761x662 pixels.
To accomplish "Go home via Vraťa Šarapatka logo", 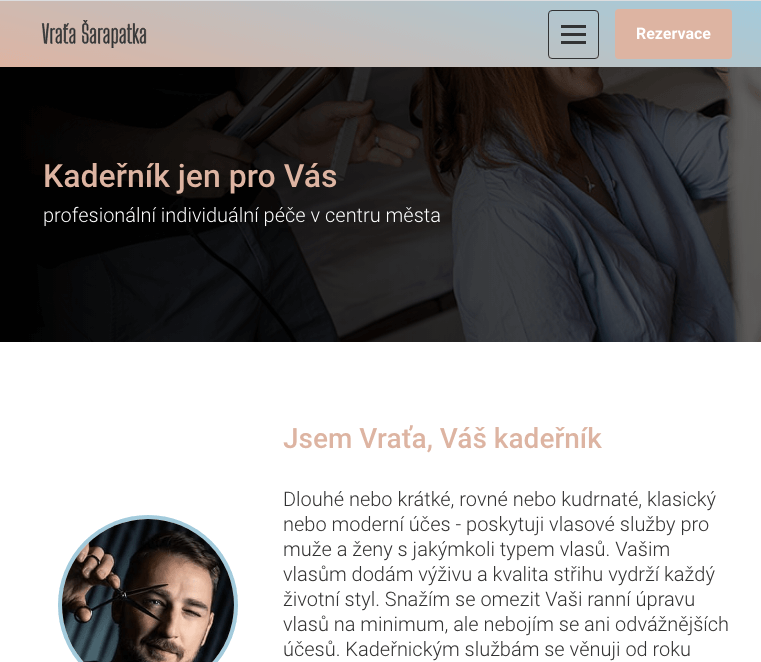I will coord(94,34).
